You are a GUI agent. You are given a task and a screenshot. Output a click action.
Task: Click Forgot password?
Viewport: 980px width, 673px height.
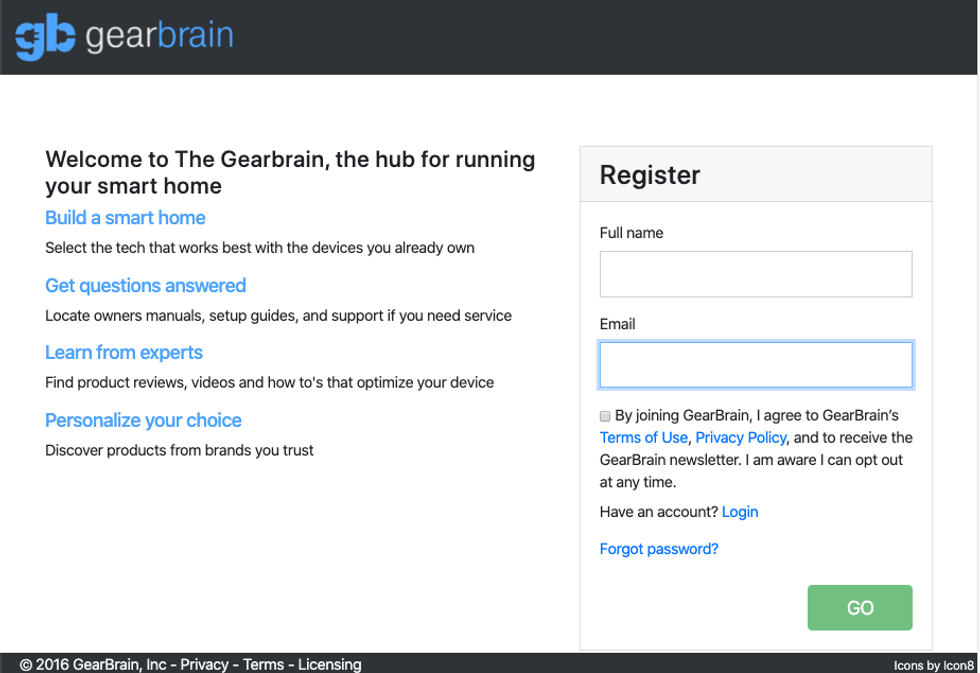(658, 548)
